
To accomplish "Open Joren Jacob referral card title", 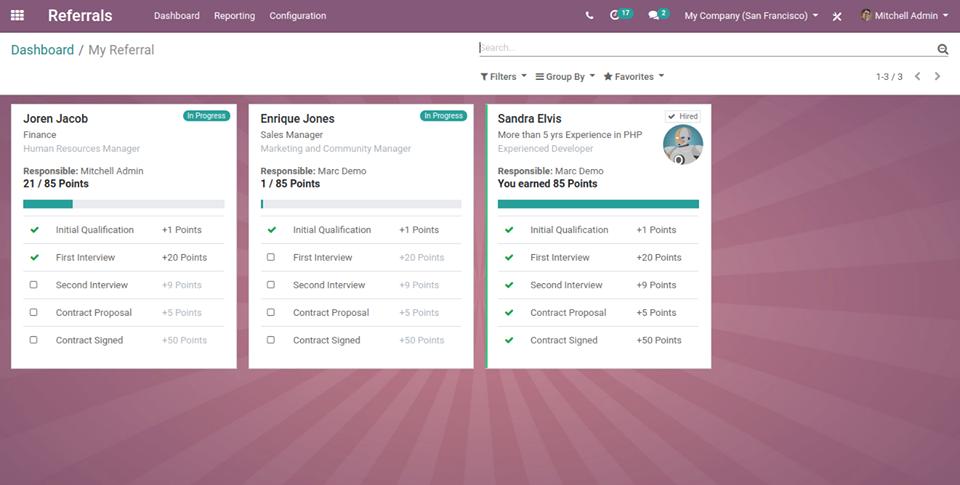I will point(56,119).
